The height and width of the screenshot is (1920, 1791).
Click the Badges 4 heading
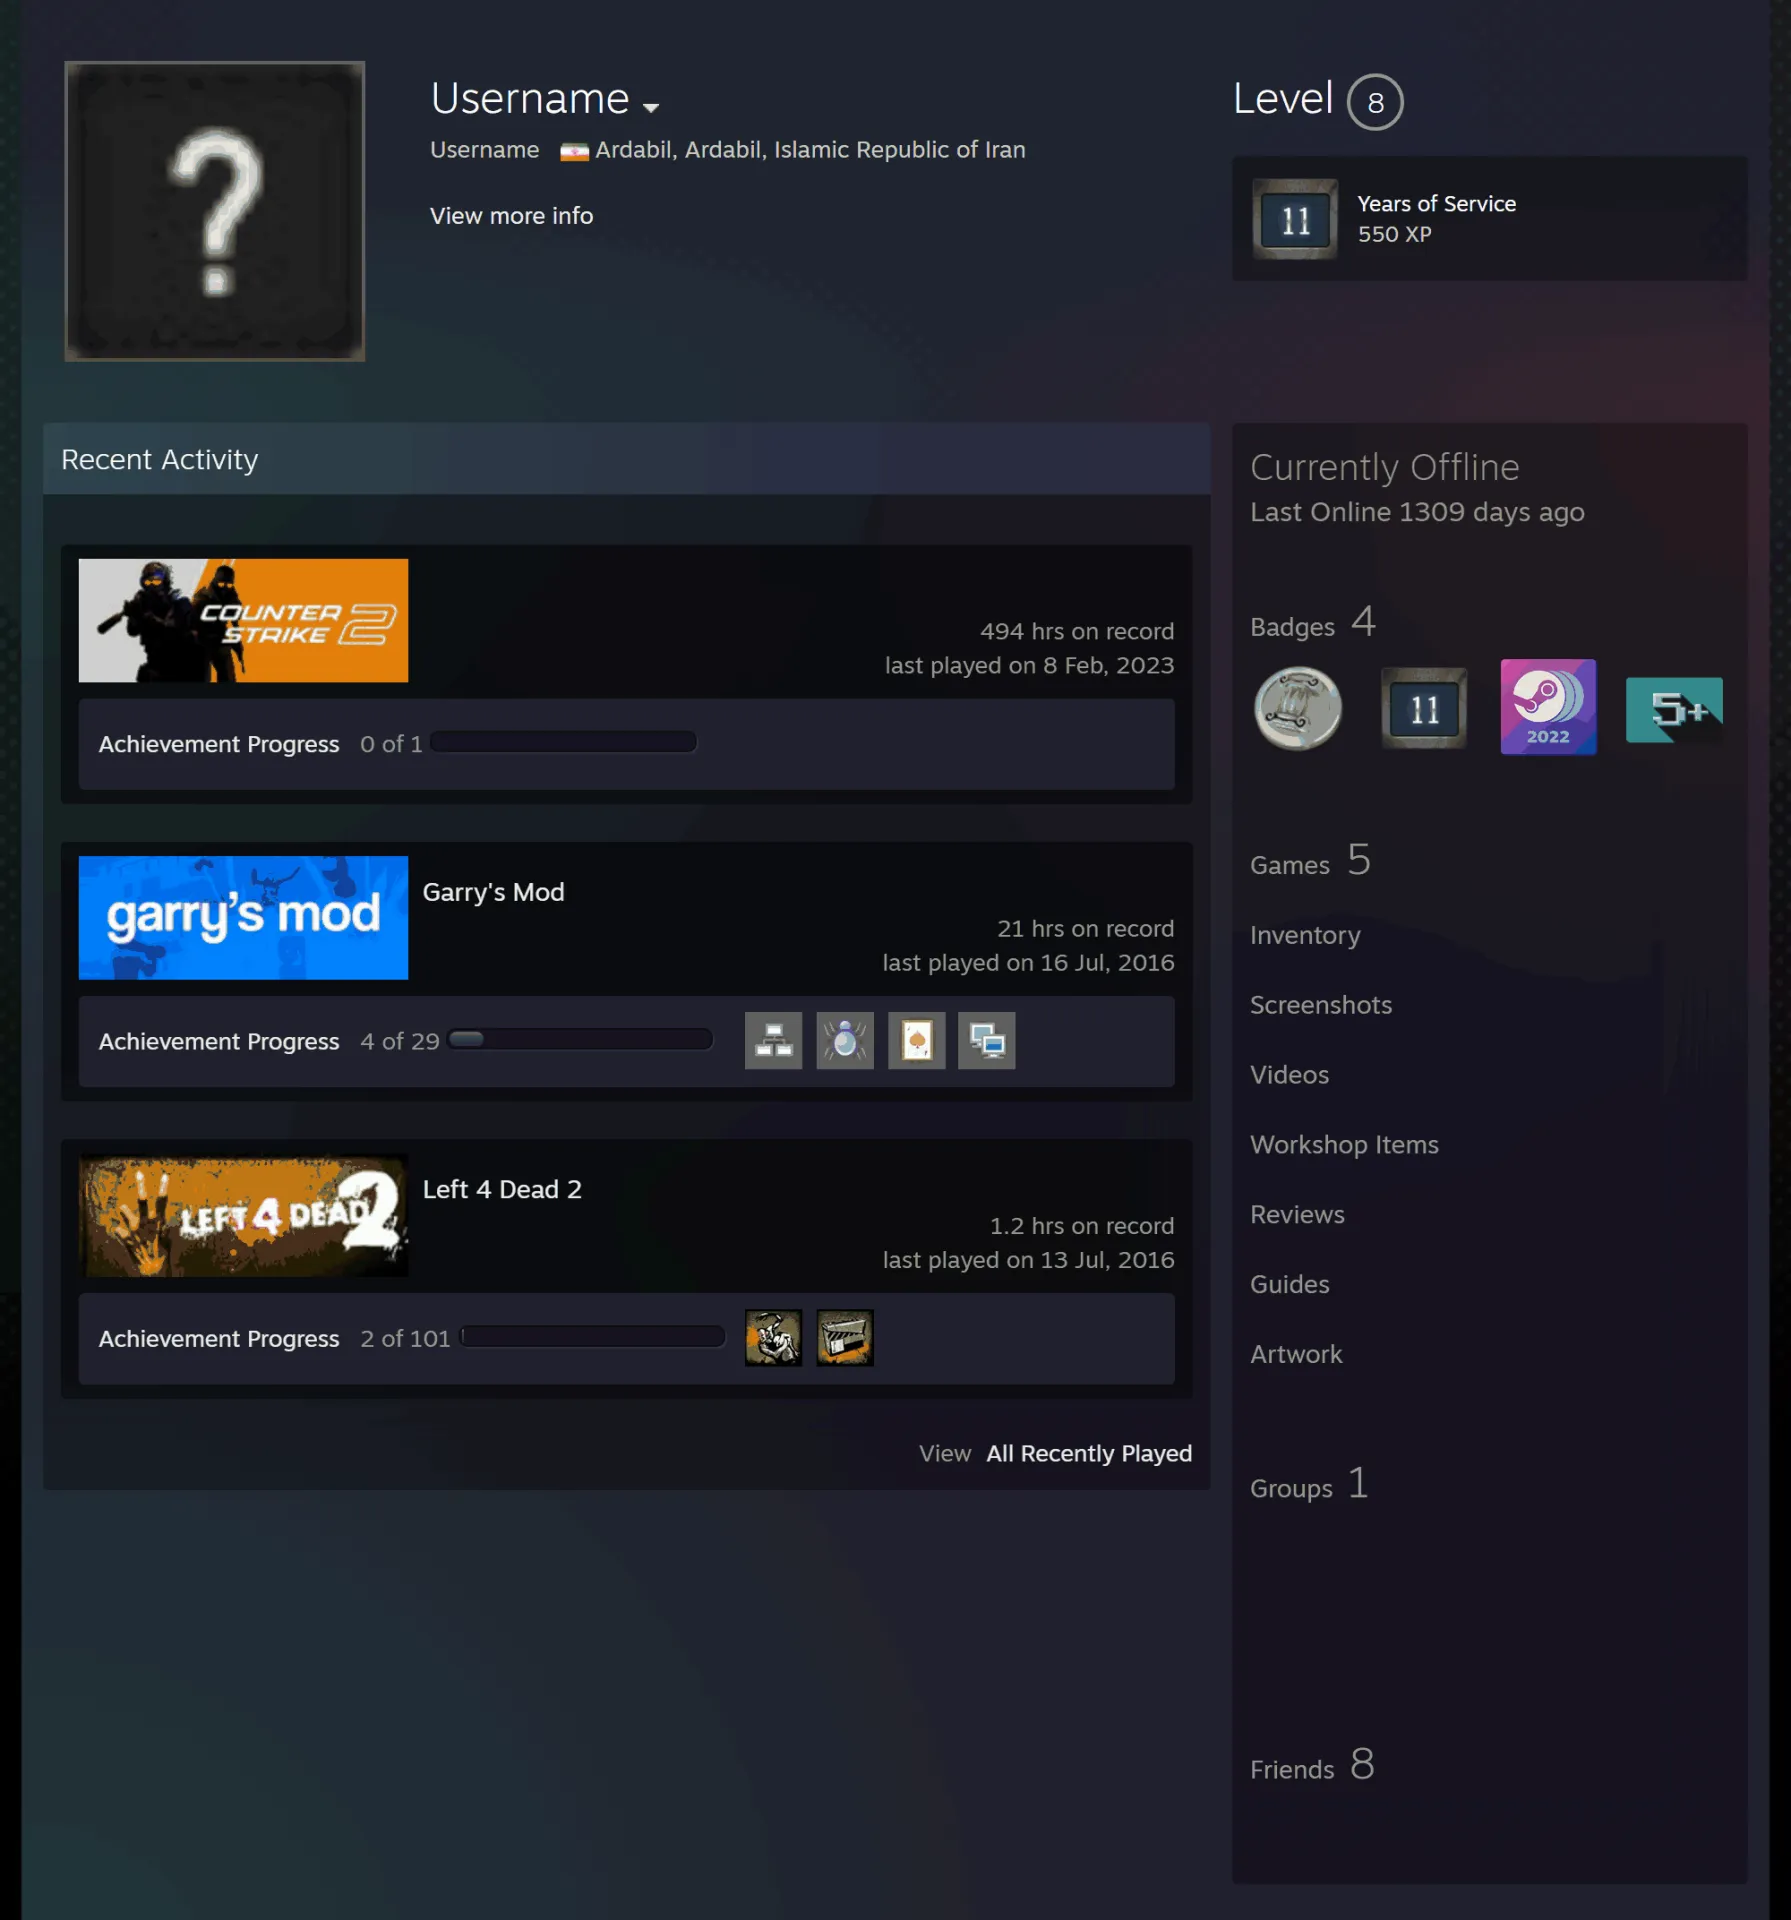(x=1313, y=623)
